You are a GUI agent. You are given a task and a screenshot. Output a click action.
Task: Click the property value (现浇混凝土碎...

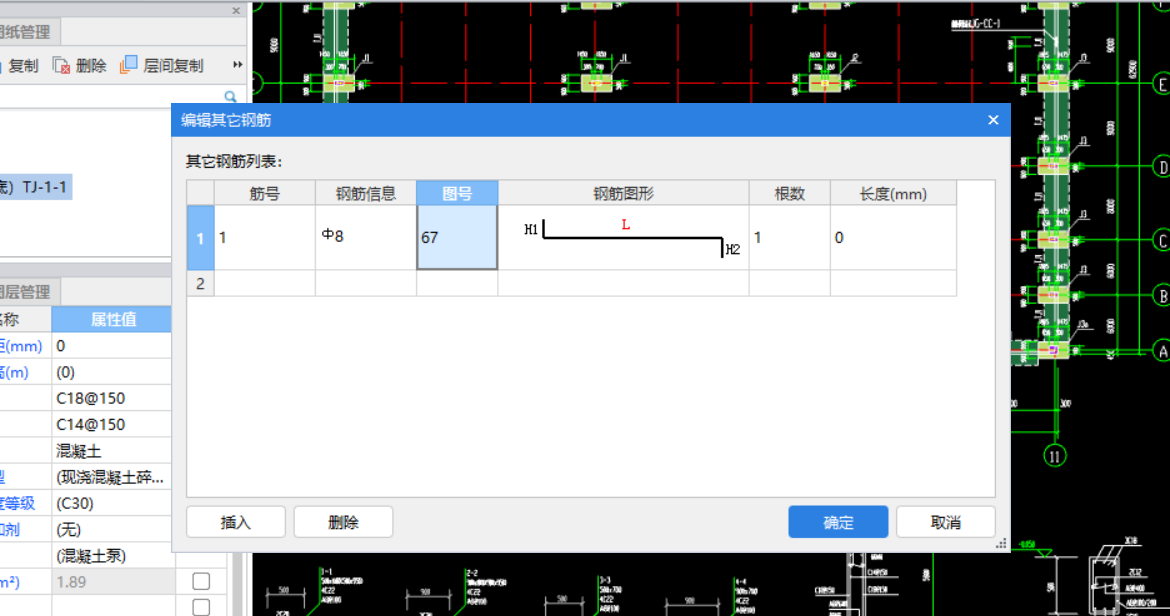(x=111, y=477)
